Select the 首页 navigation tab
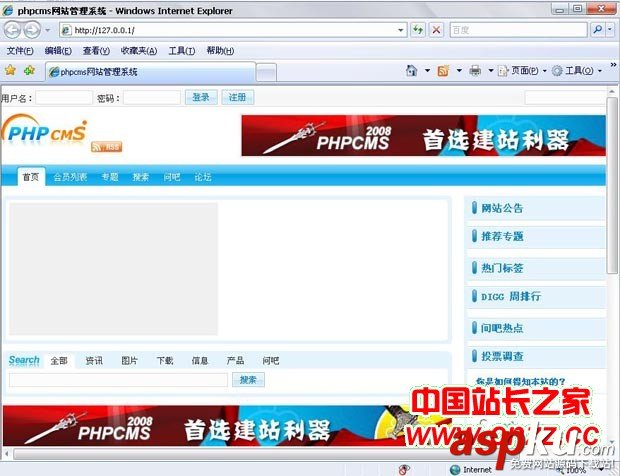 point(31,177)
